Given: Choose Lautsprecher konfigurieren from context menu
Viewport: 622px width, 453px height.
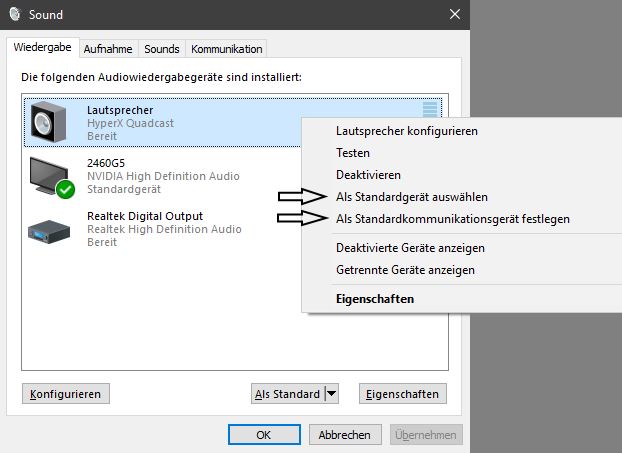Looking at the screenshot, I should click(407, 131).
